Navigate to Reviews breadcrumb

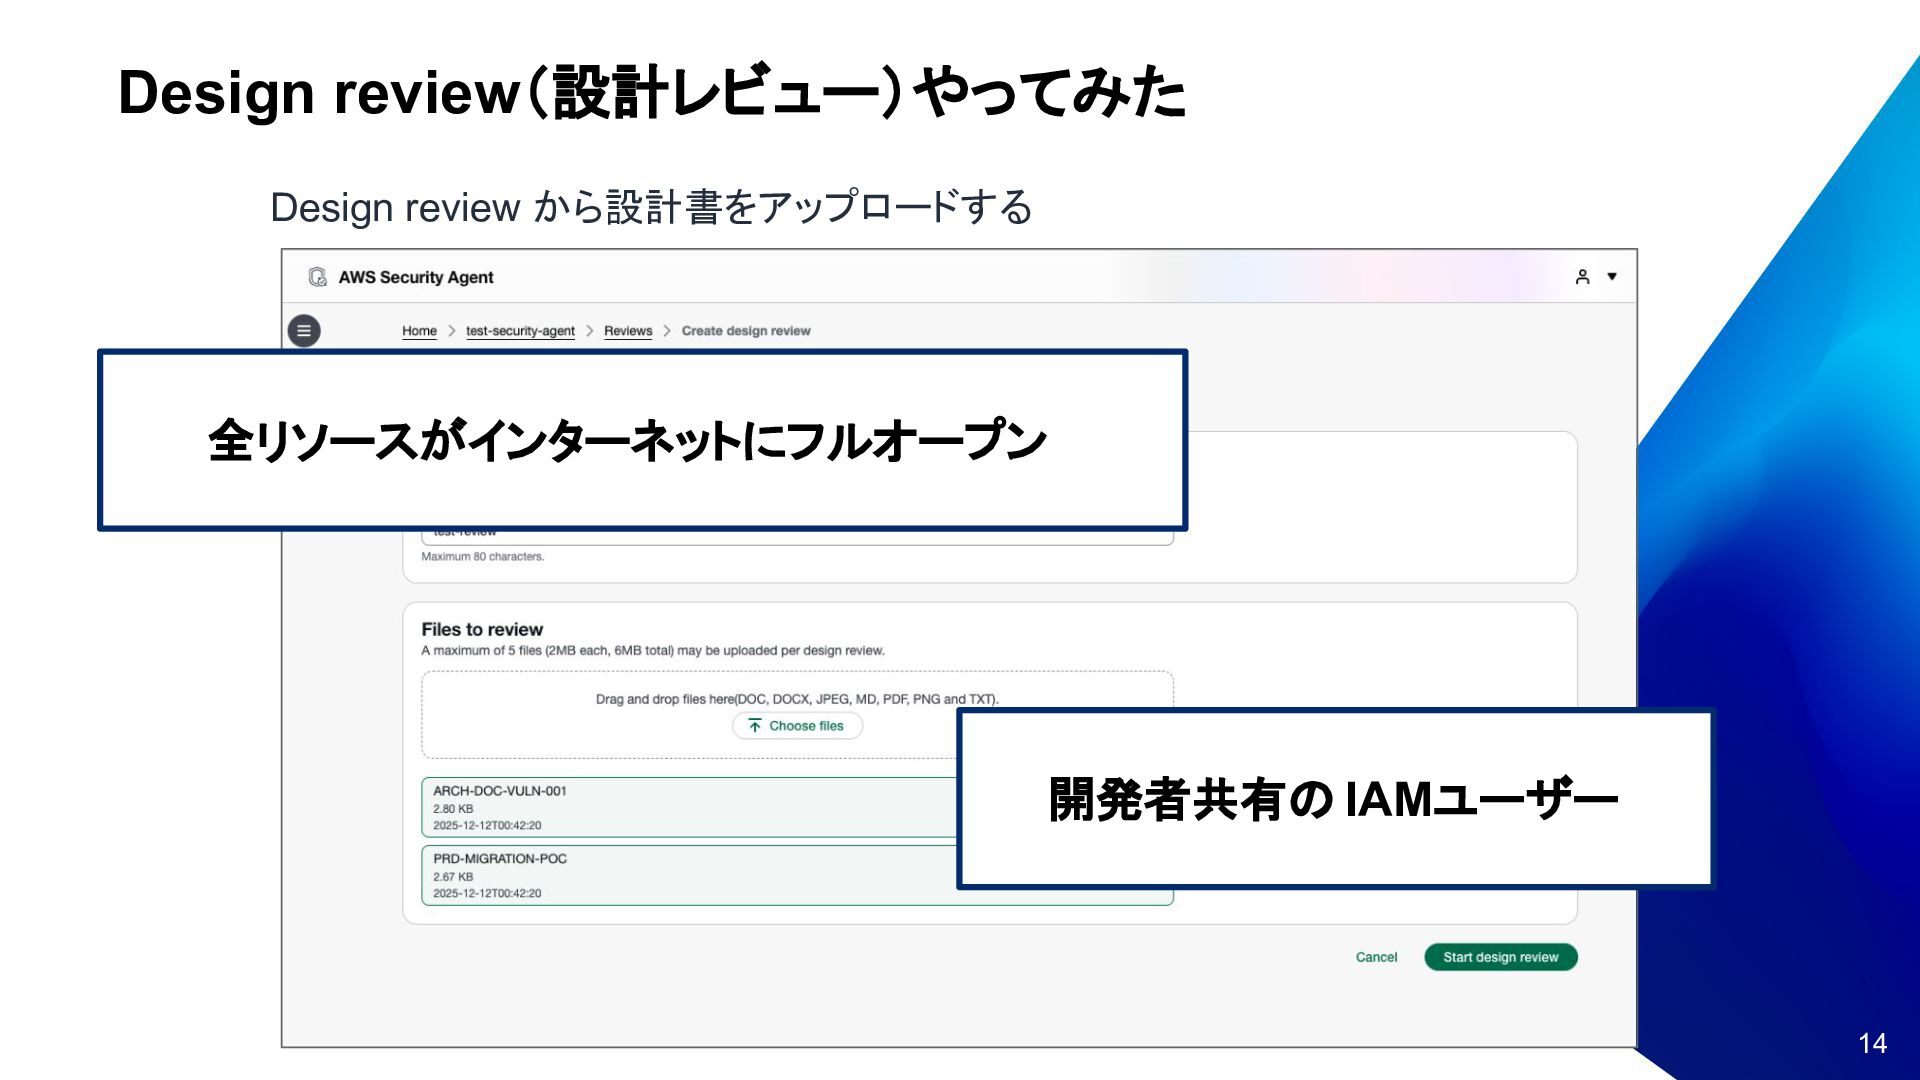[628, 331]
